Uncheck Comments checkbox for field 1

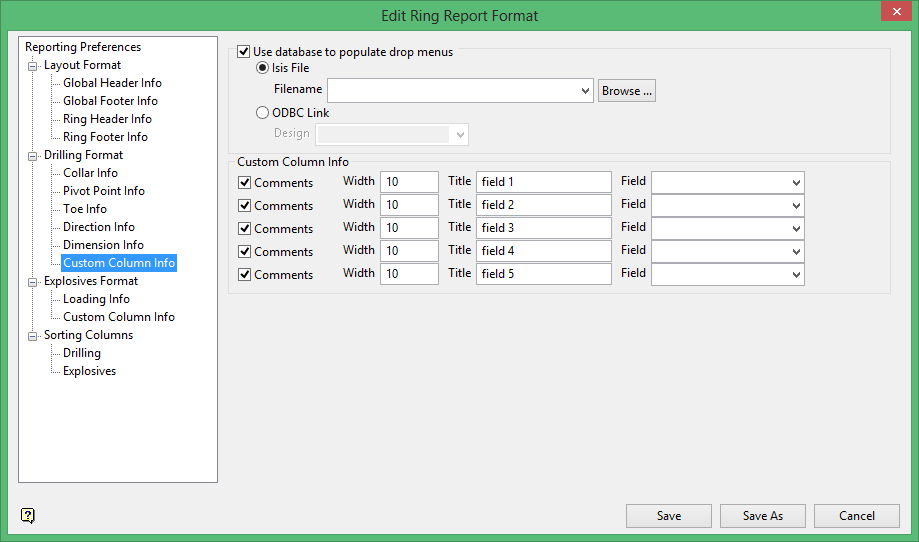click(244, 183)
